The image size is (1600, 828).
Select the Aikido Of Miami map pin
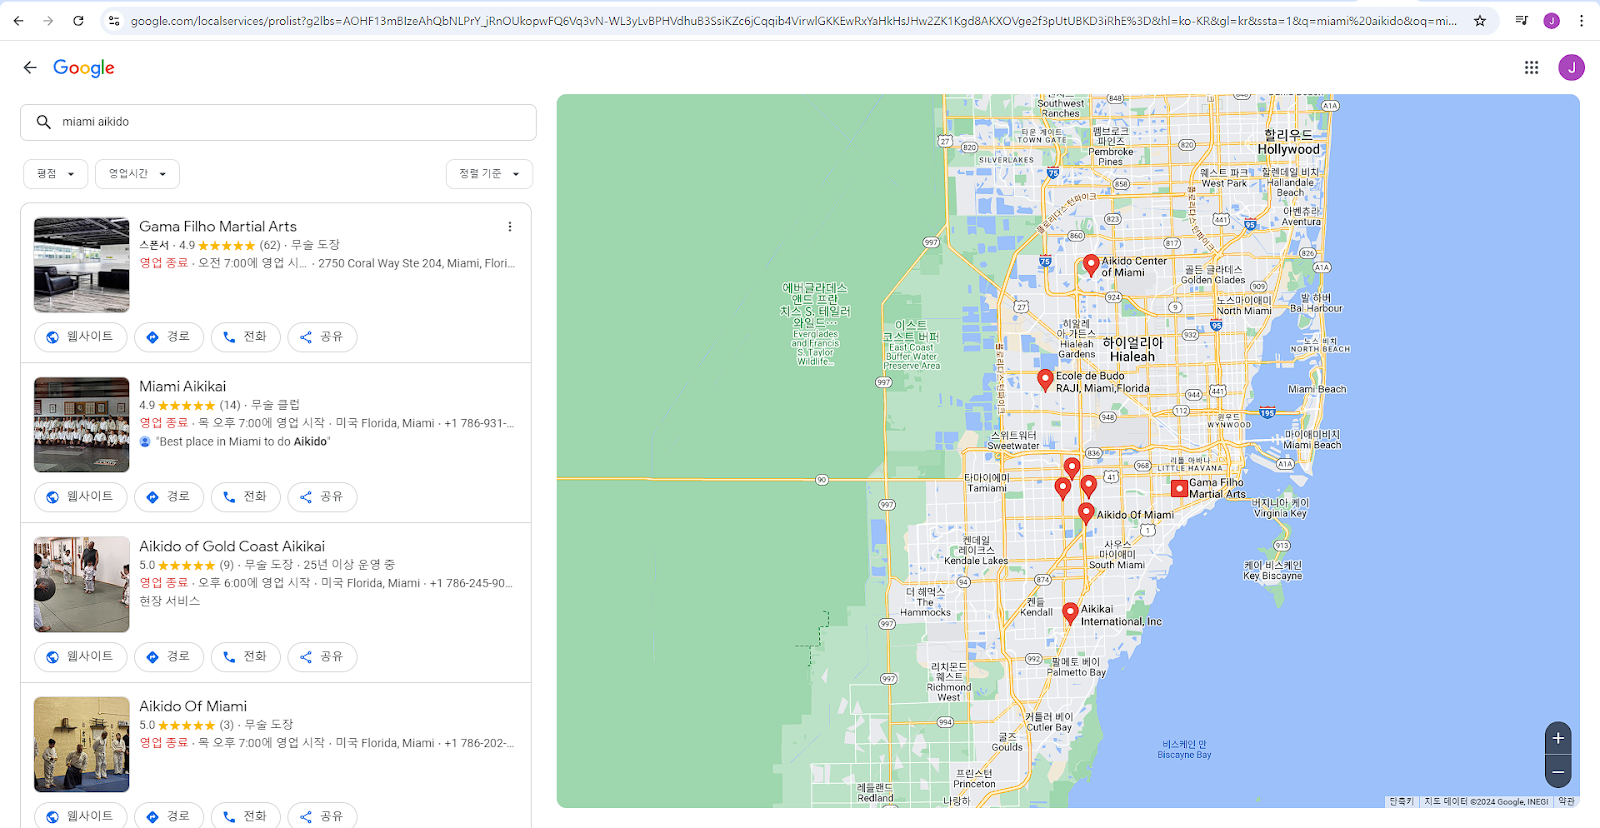click(1086, 514)
